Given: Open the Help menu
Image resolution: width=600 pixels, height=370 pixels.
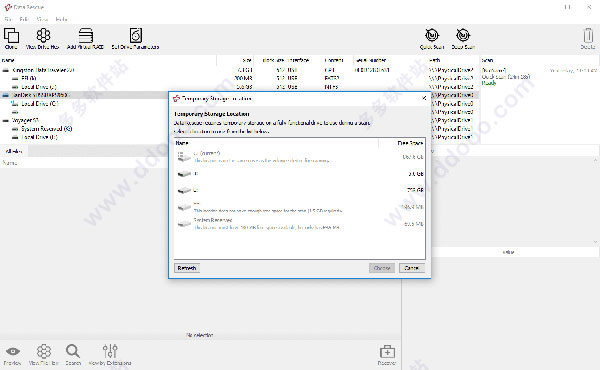Looking at the screenshot, I should pyautogui.click(x=61, y=19).
